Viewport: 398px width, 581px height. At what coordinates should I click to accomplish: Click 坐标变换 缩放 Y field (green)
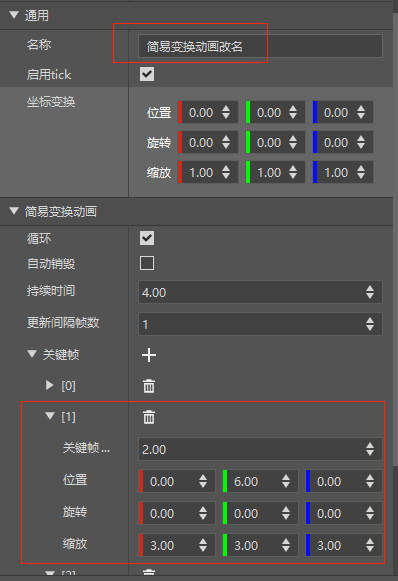point(275,172)
